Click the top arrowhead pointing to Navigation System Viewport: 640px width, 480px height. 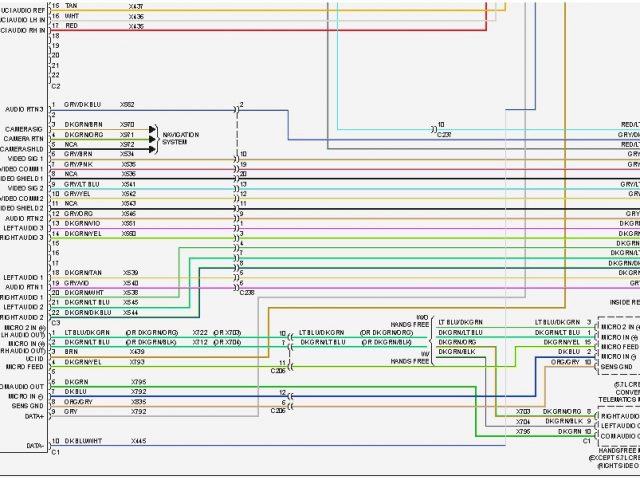[x=153, y=129]
